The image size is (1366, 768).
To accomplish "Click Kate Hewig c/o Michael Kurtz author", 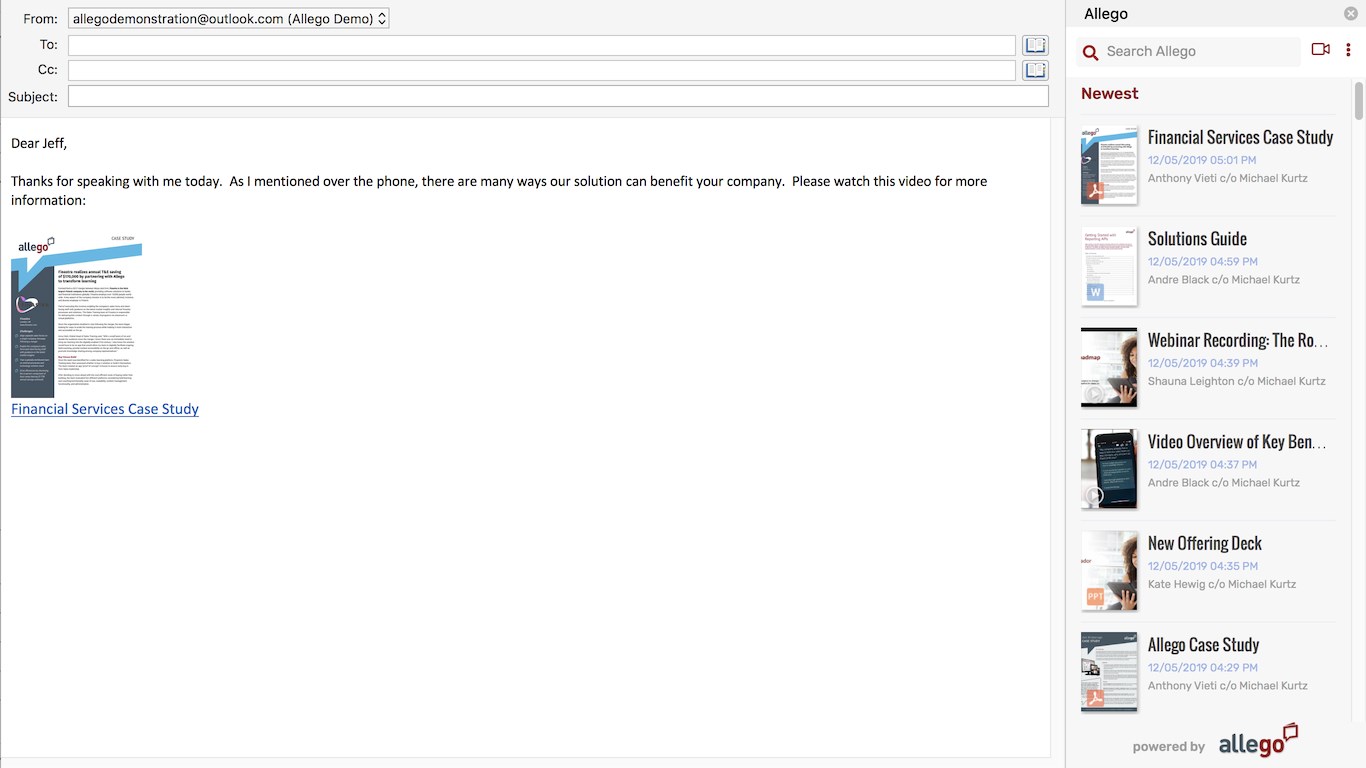I will click(1222, 584).
